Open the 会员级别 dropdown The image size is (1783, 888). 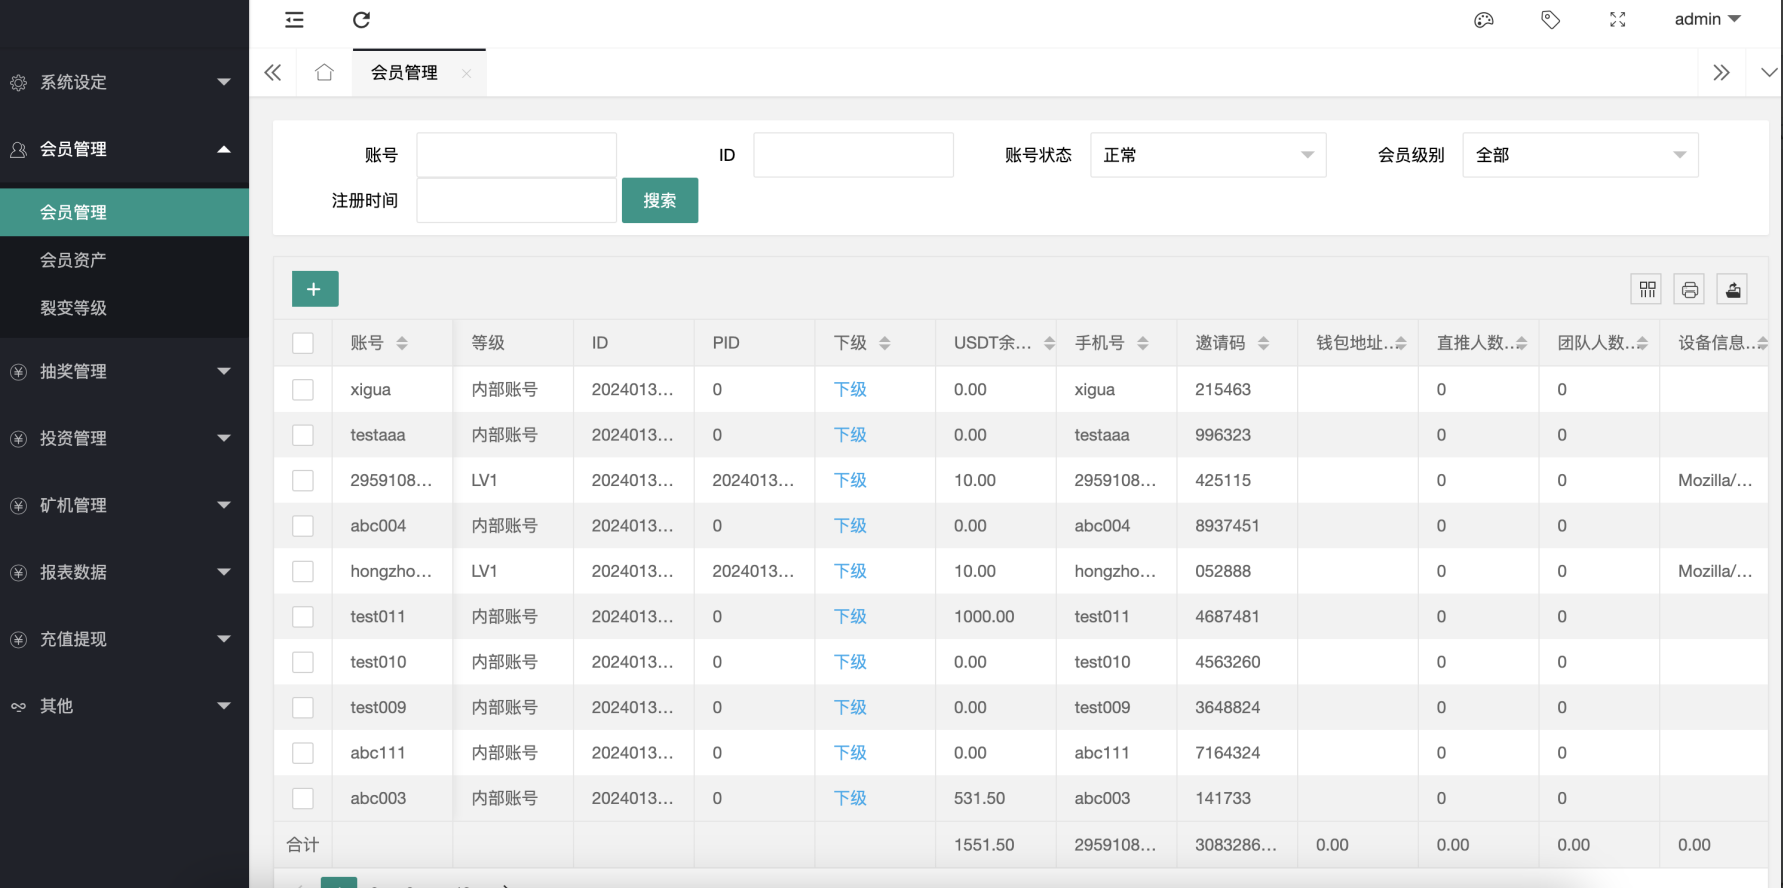(x=1580, y=155)
